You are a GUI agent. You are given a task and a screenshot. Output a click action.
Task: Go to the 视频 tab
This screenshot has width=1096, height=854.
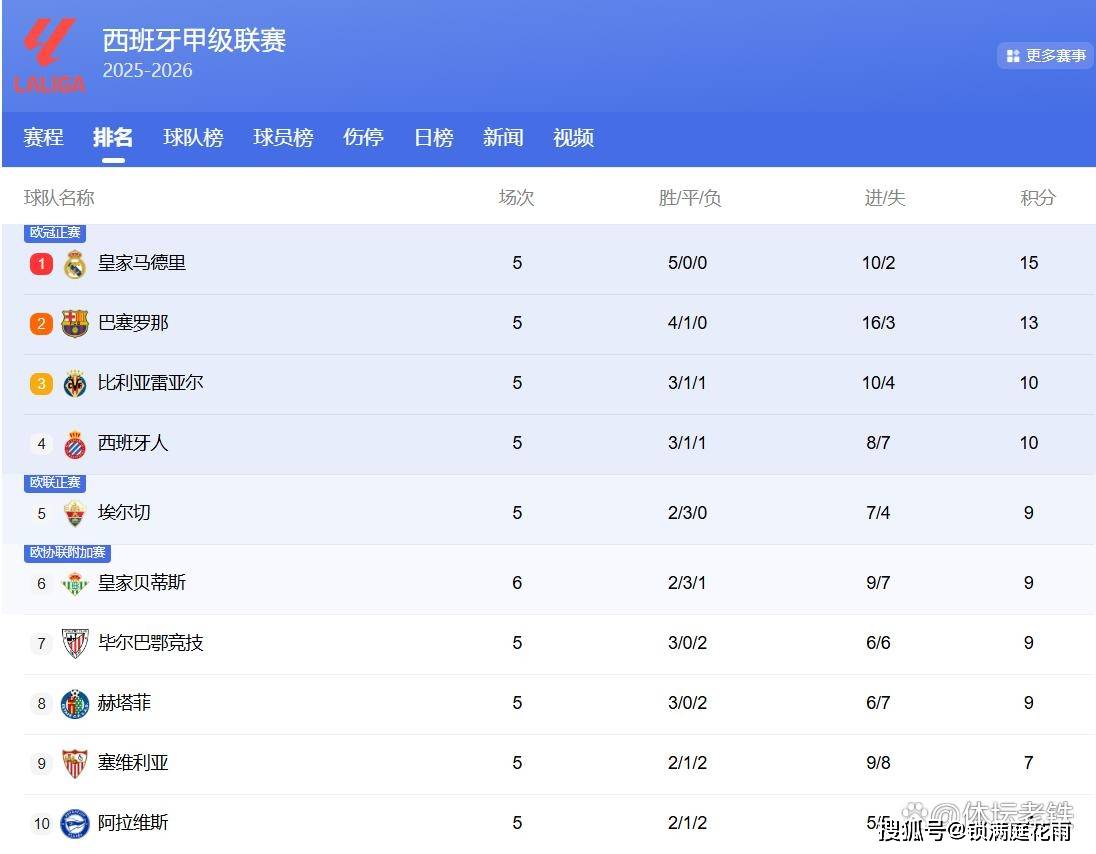[573, 137]
